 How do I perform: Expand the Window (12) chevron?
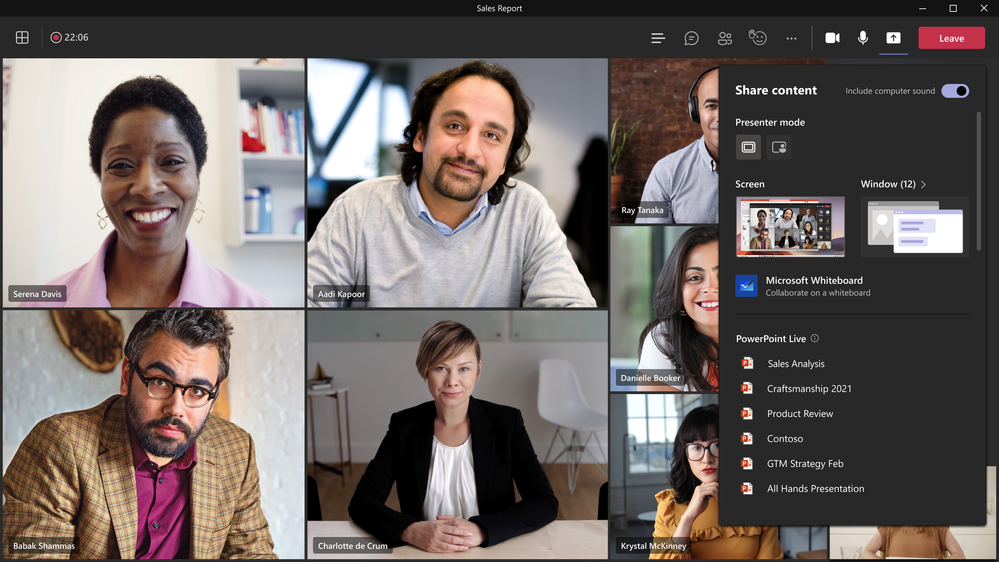pos(923,184)
